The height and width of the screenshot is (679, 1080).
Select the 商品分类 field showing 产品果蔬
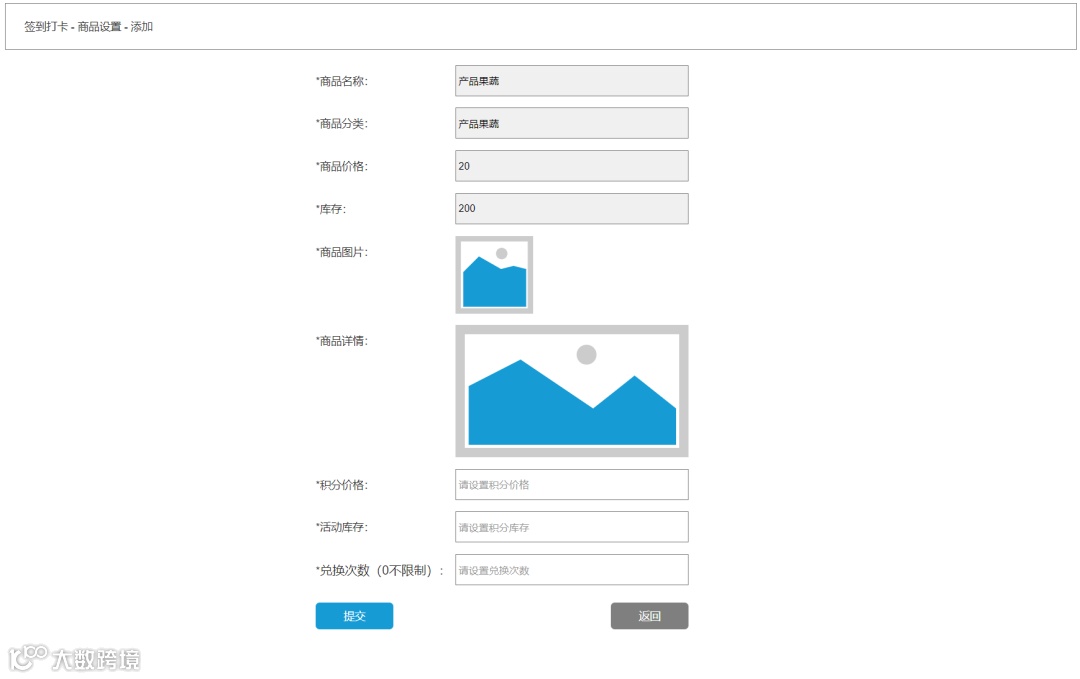(571, 123)
